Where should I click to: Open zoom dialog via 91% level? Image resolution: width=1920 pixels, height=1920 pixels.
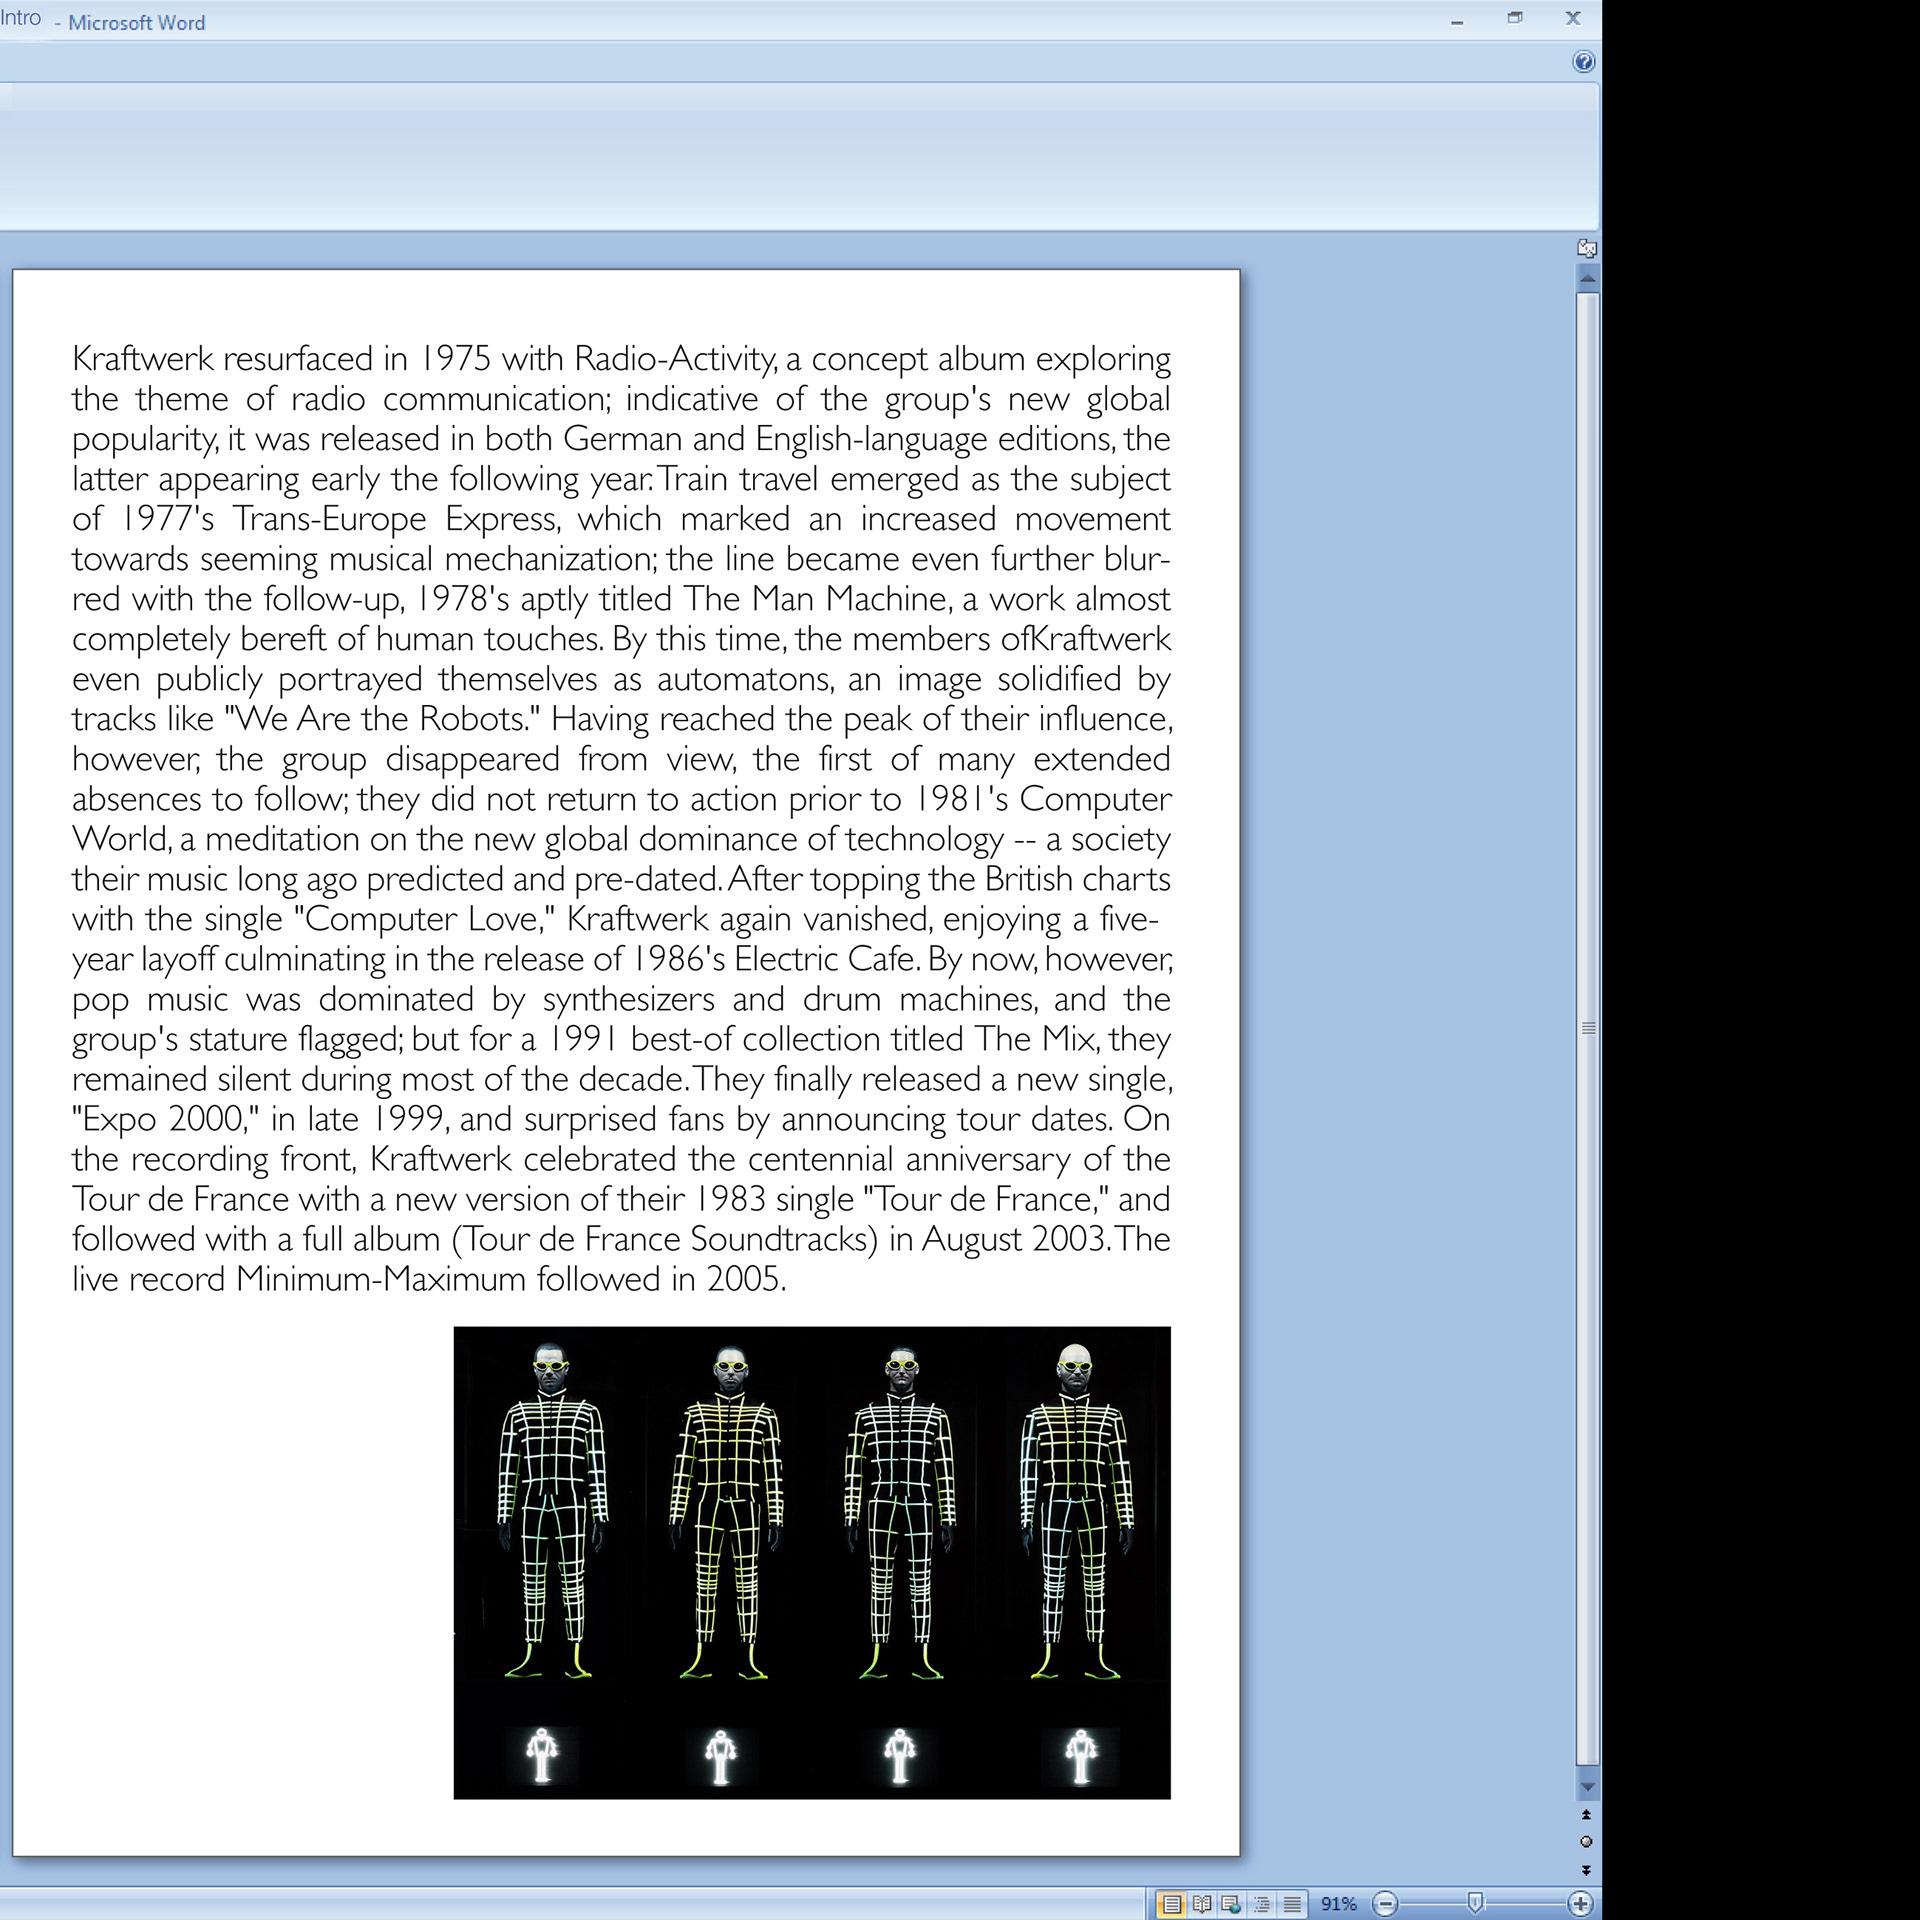pos(1338,1904)
